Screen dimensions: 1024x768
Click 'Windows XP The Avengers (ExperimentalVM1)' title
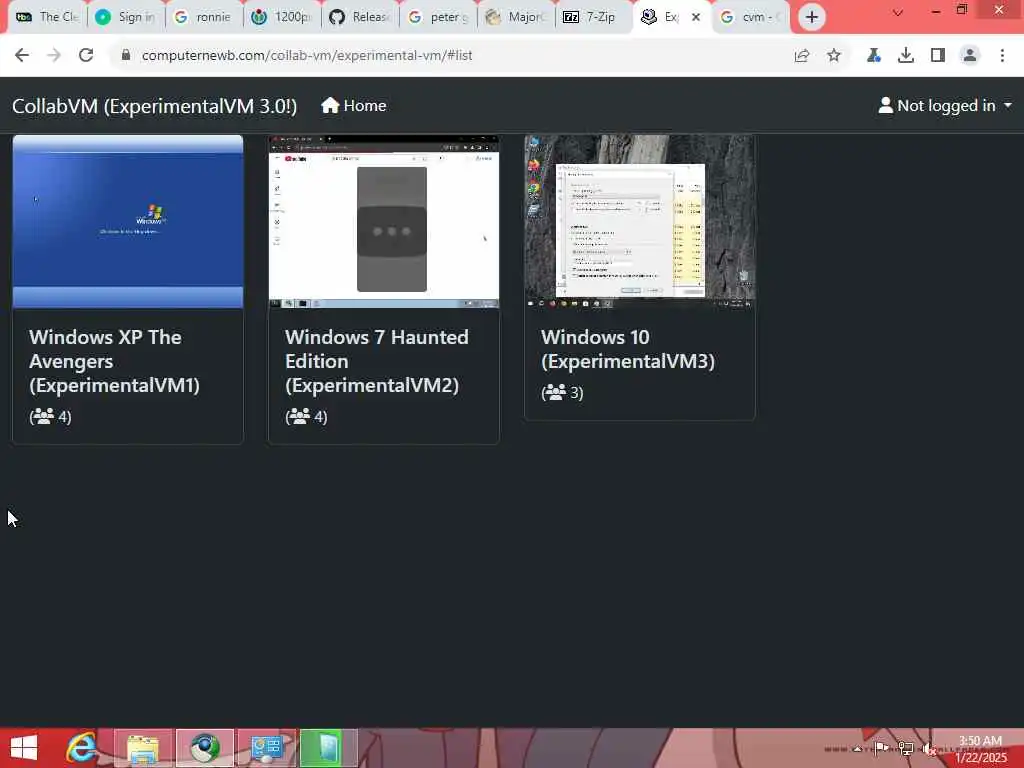coord(114,361)
